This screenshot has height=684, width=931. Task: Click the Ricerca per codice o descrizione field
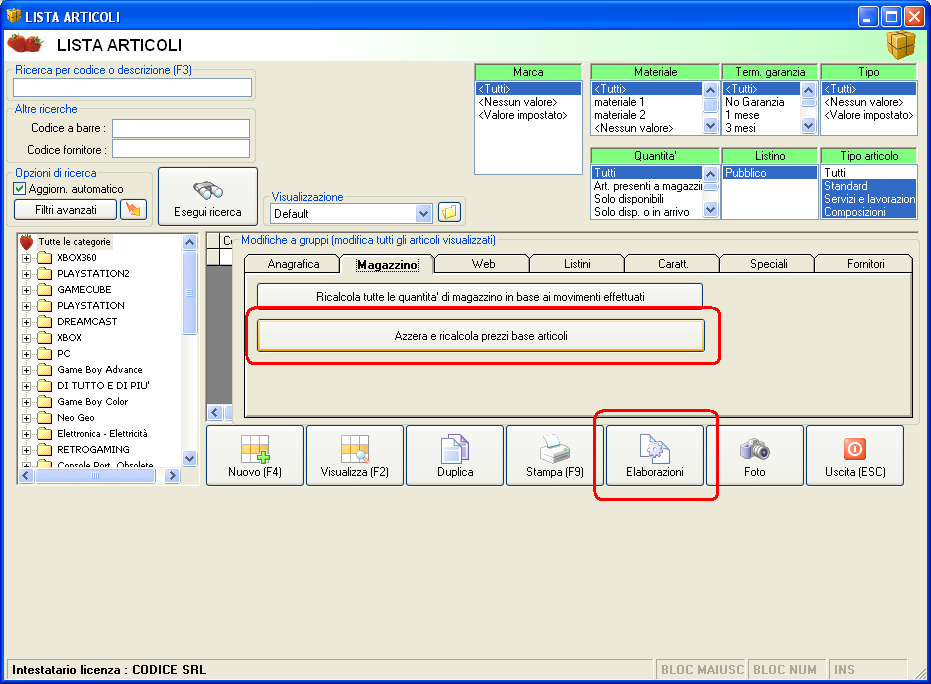coord(132,88)
